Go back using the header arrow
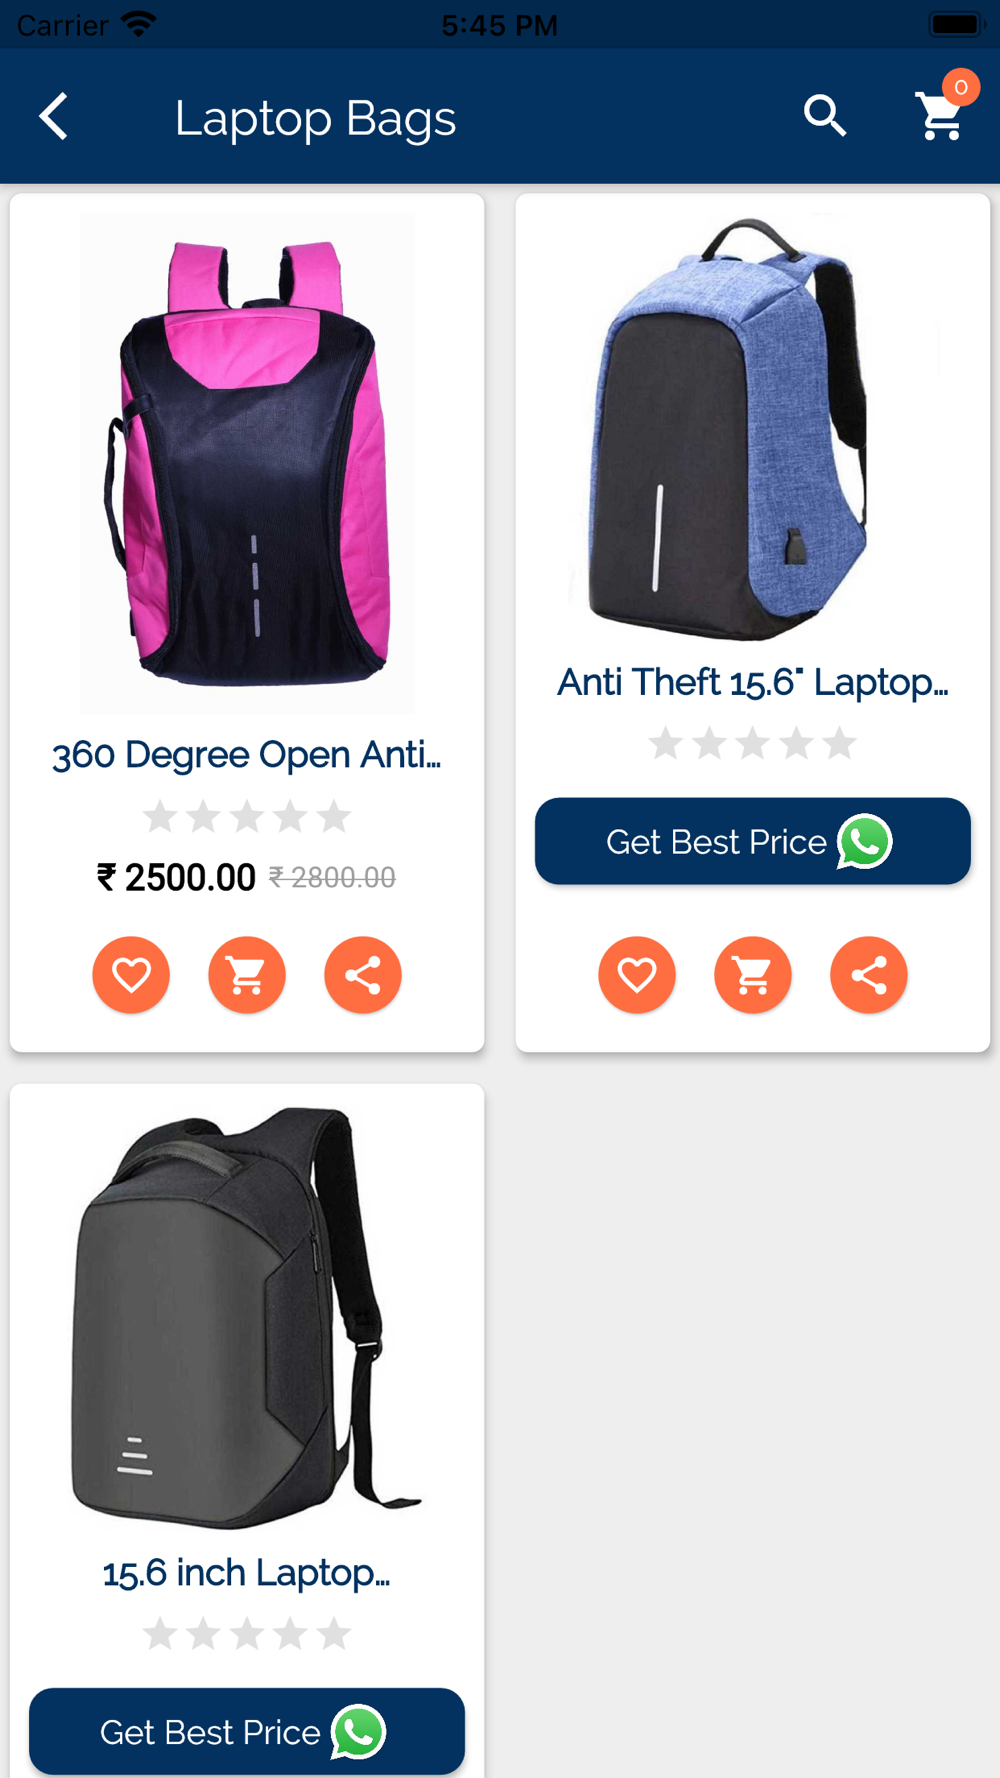 [54, 117]
